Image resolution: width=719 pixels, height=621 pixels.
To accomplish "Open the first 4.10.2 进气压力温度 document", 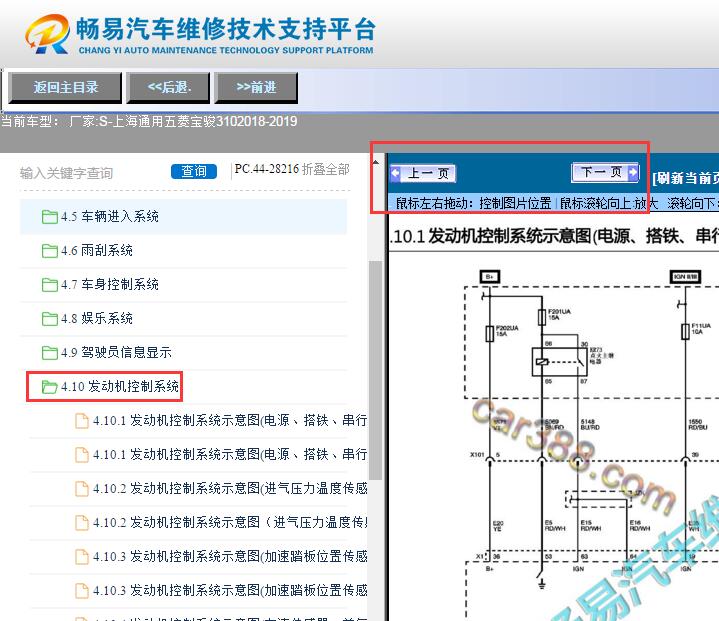I will (x=229, y=488).
